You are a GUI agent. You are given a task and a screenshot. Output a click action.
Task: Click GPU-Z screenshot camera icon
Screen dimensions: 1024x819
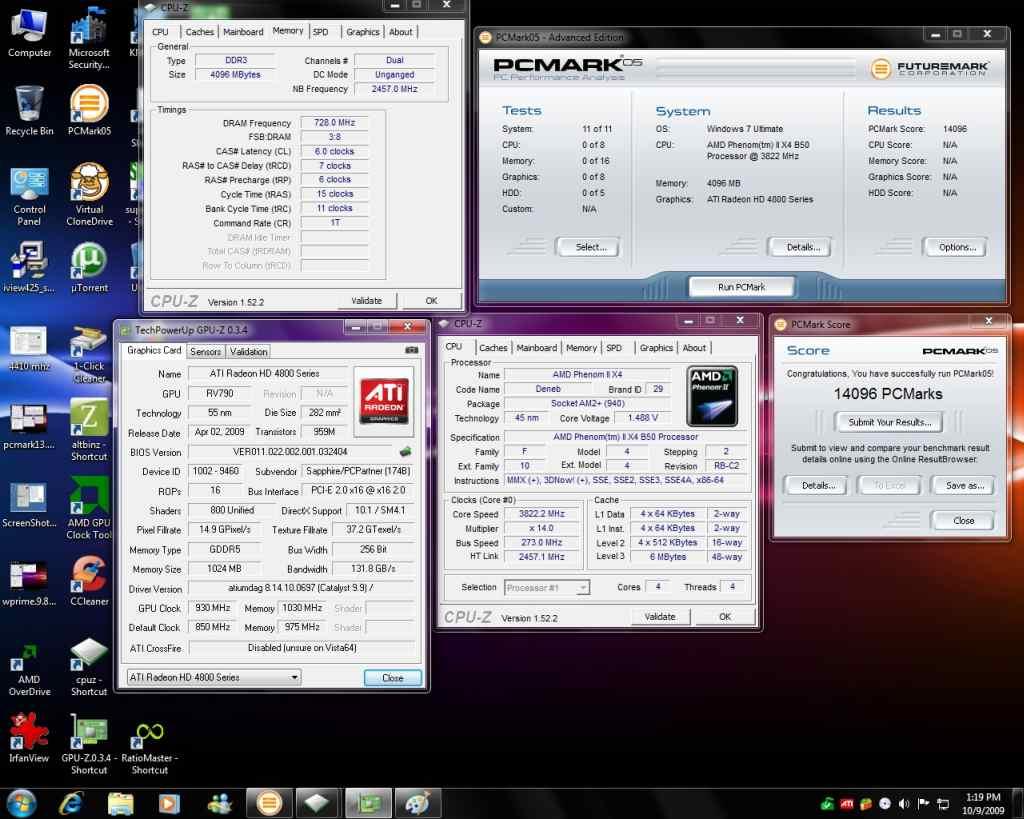coord(411,350)
